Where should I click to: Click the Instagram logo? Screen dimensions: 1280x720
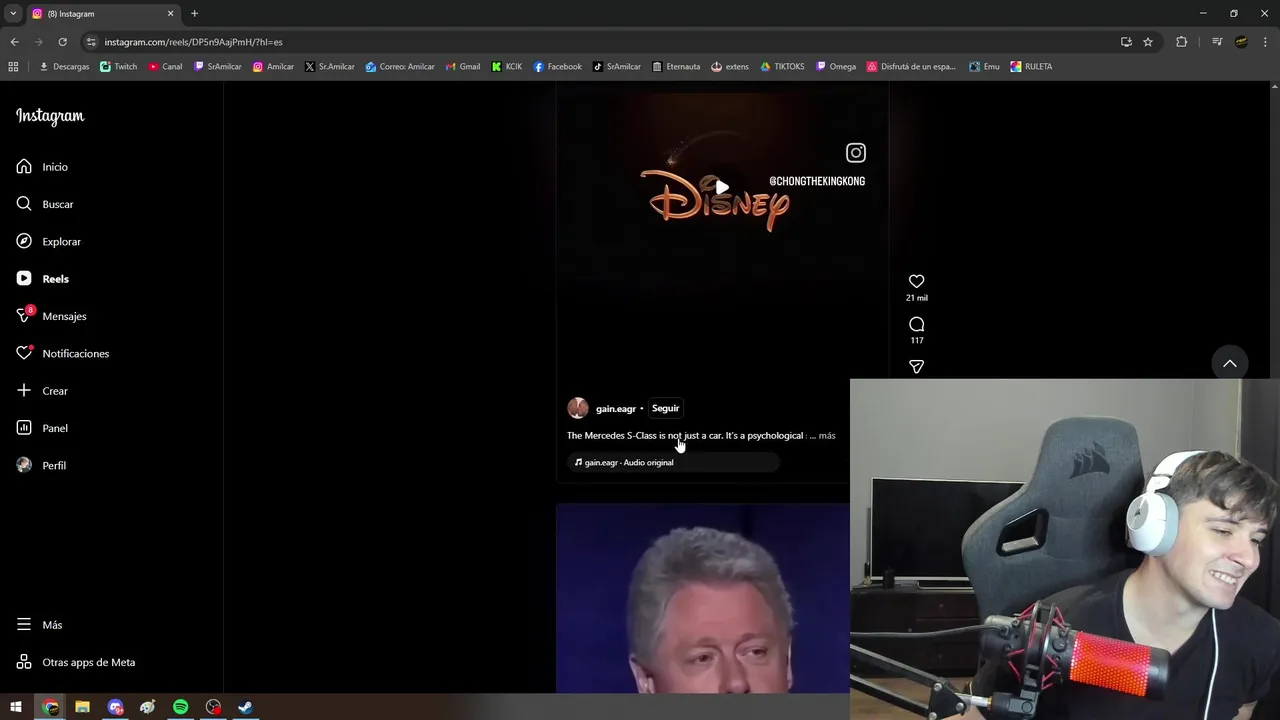(x=50, y=116)
